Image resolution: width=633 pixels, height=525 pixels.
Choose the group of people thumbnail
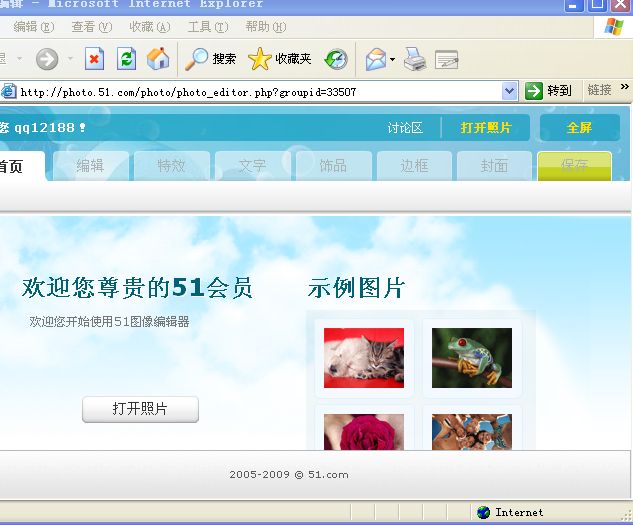click(472, 432)
